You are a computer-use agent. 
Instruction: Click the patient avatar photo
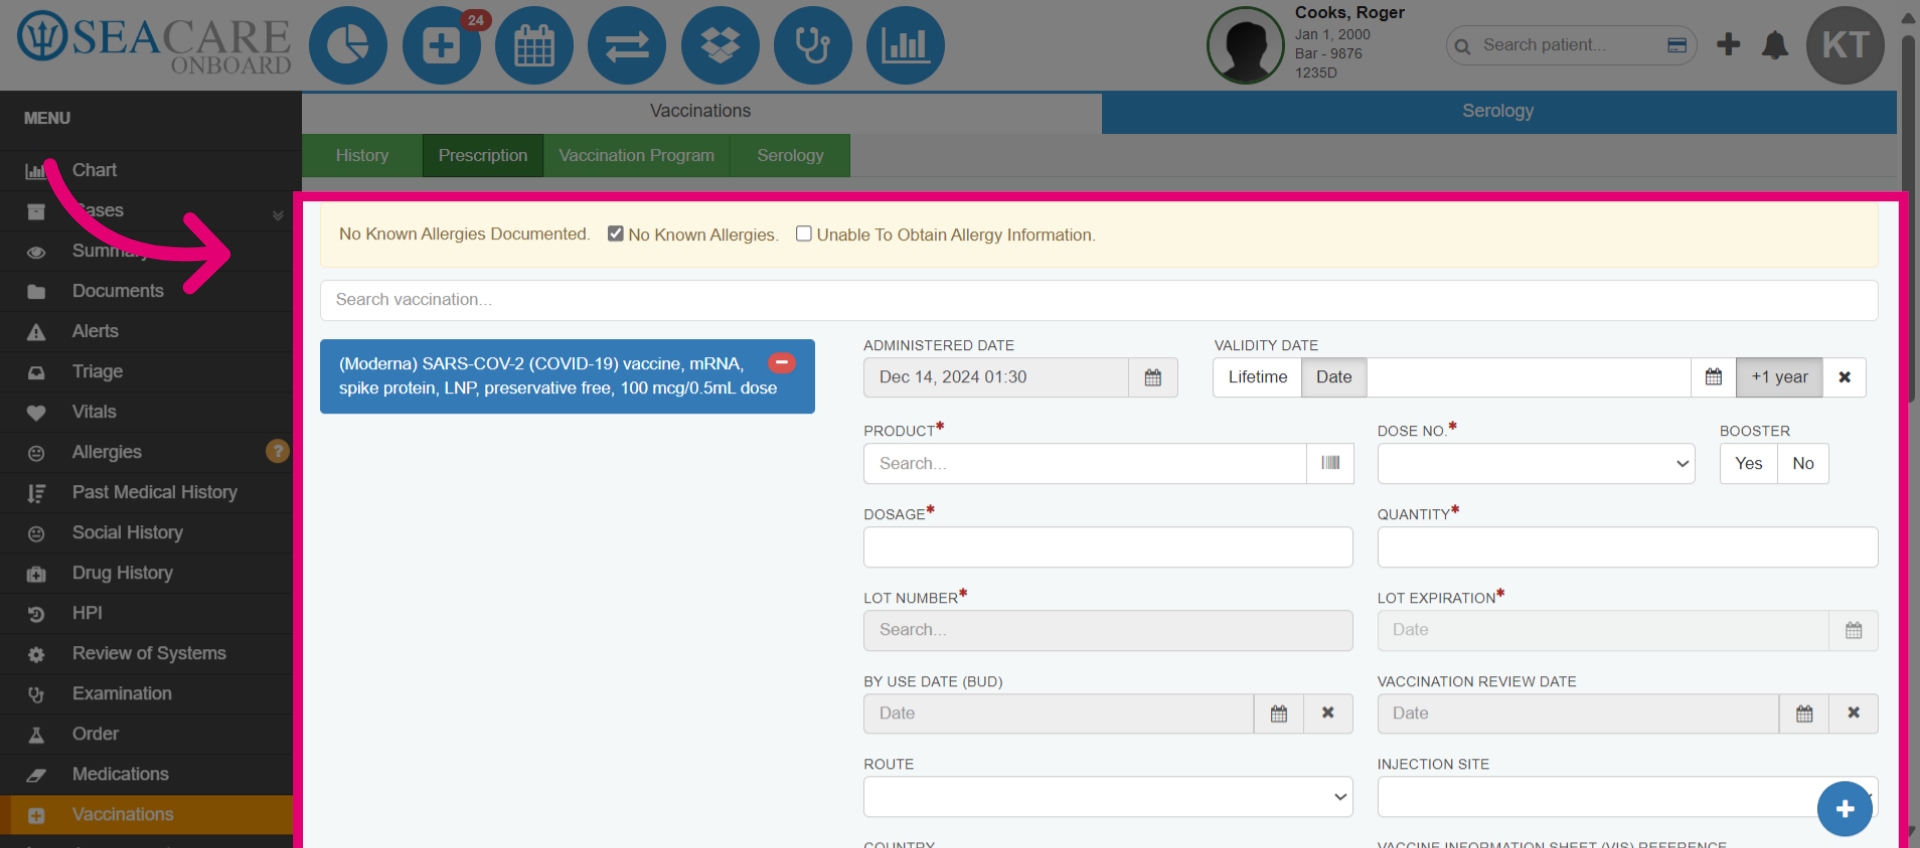point(1245,45)
